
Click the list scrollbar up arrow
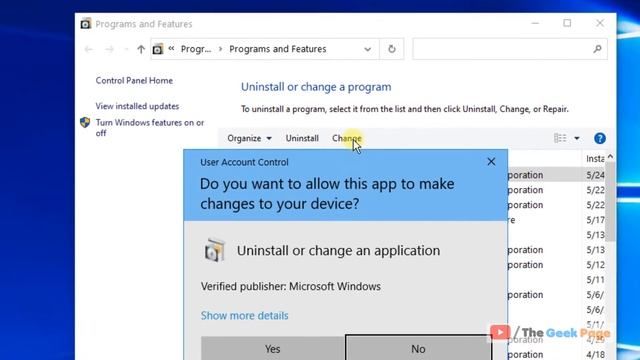[610, 157]
